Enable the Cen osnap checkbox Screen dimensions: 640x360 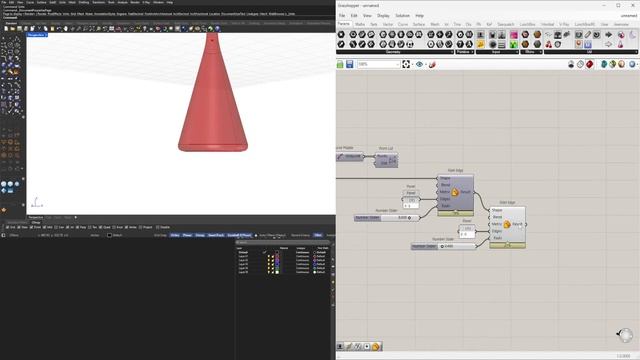[57, 227]
